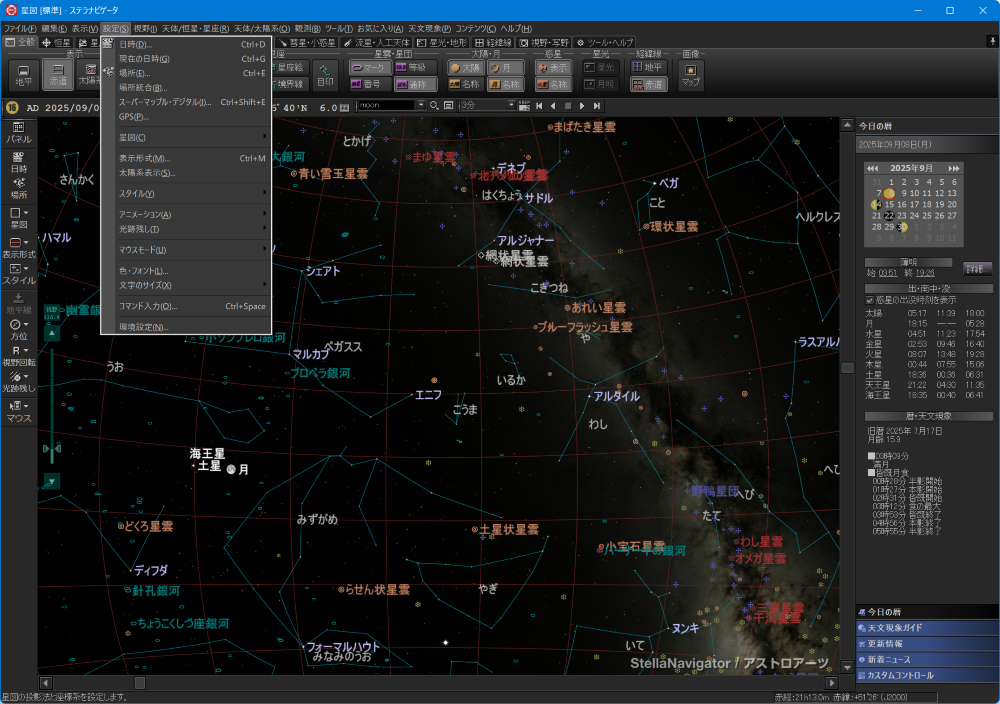Screen dimensions: 1000x704
Task: Select the 地平 horizon coordinate button
Action: [23, 75]
